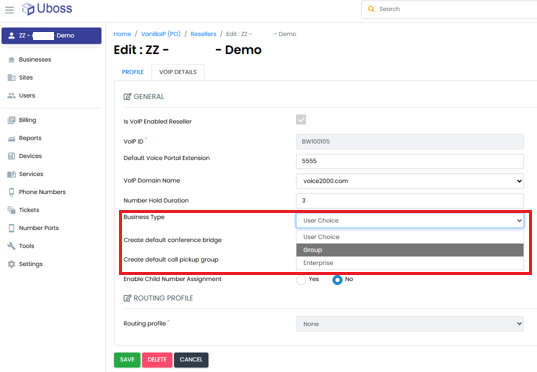Open Billing in the sidebar
This screenshot has width=537, height=372.
tap(27, 120)
